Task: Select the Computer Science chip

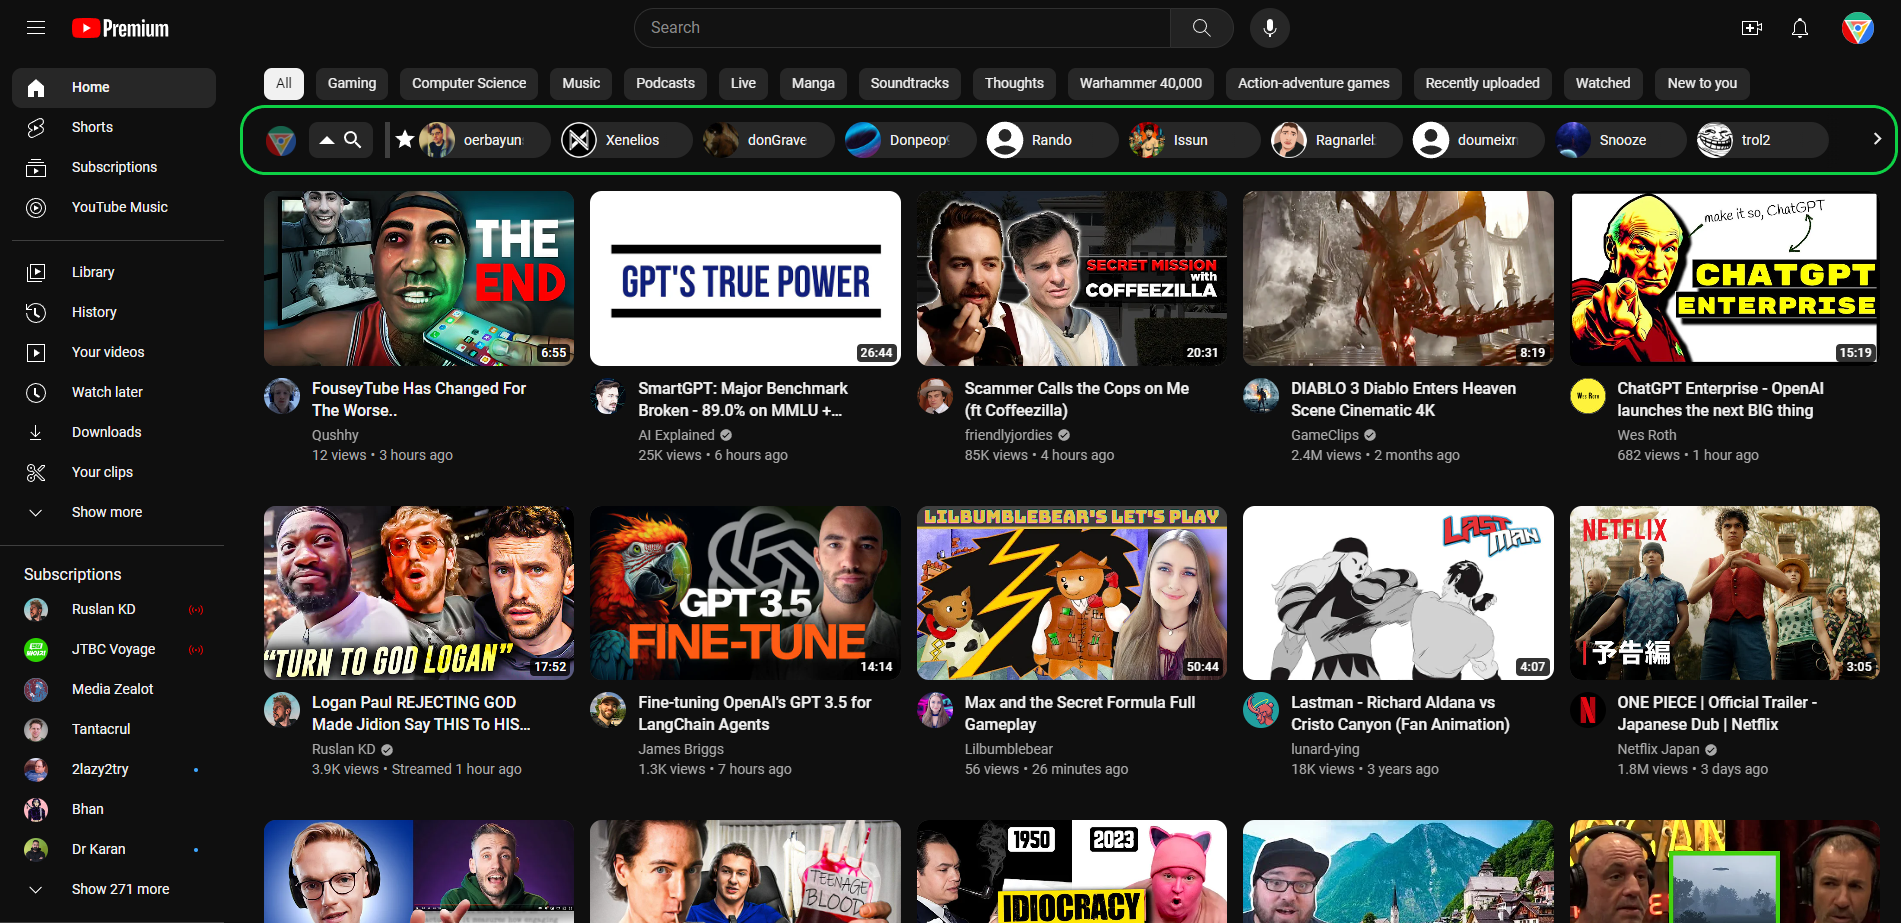Action: click(469, 83)
